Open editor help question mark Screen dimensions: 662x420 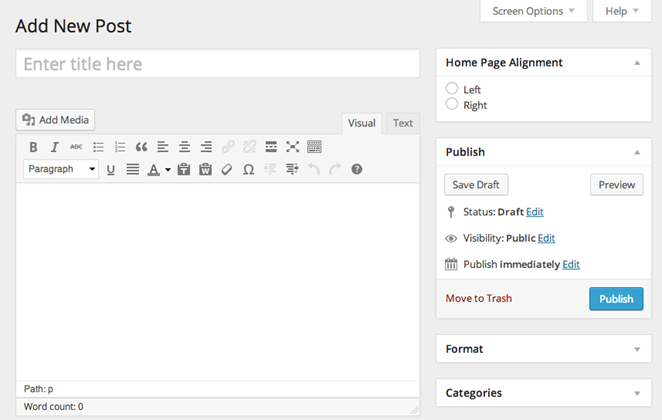[x=357, y=169]
